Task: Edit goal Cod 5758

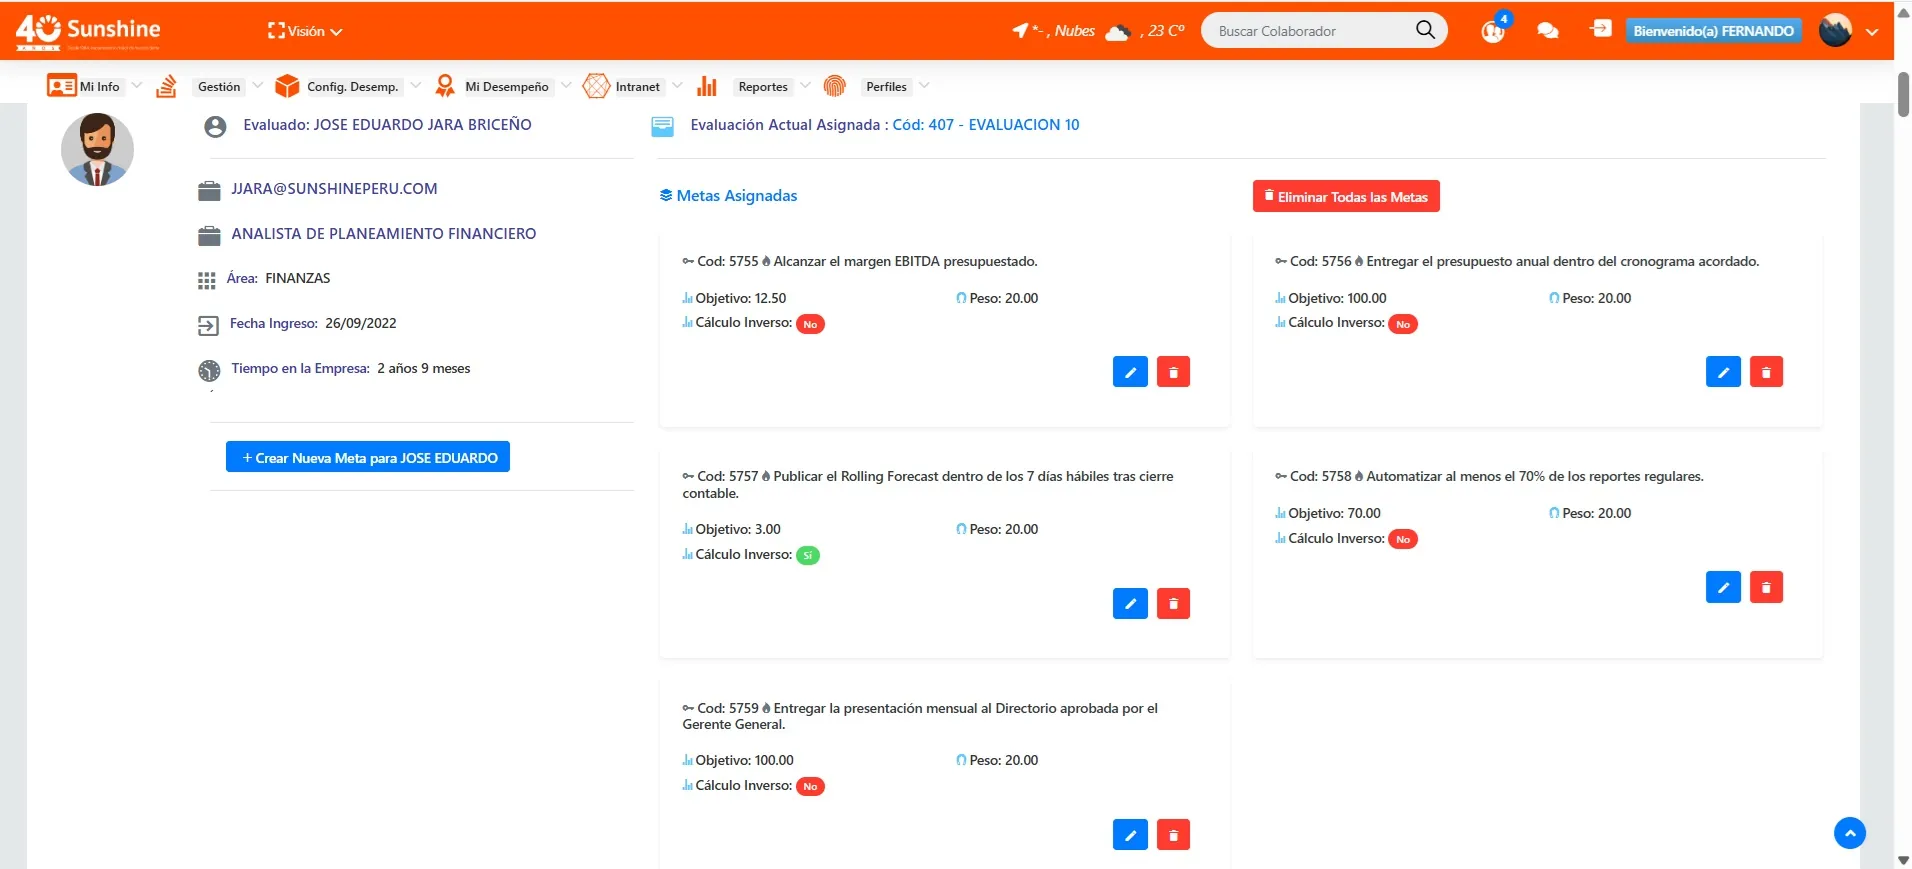Action: click(1723, 587)
